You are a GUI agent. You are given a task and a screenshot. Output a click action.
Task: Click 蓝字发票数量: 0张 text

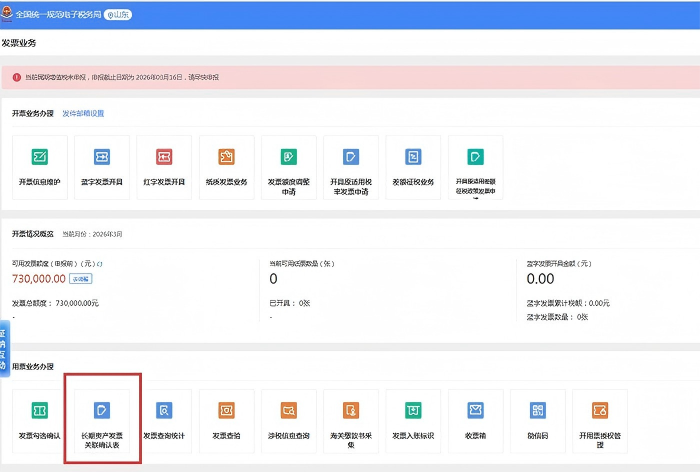(557, 317)
